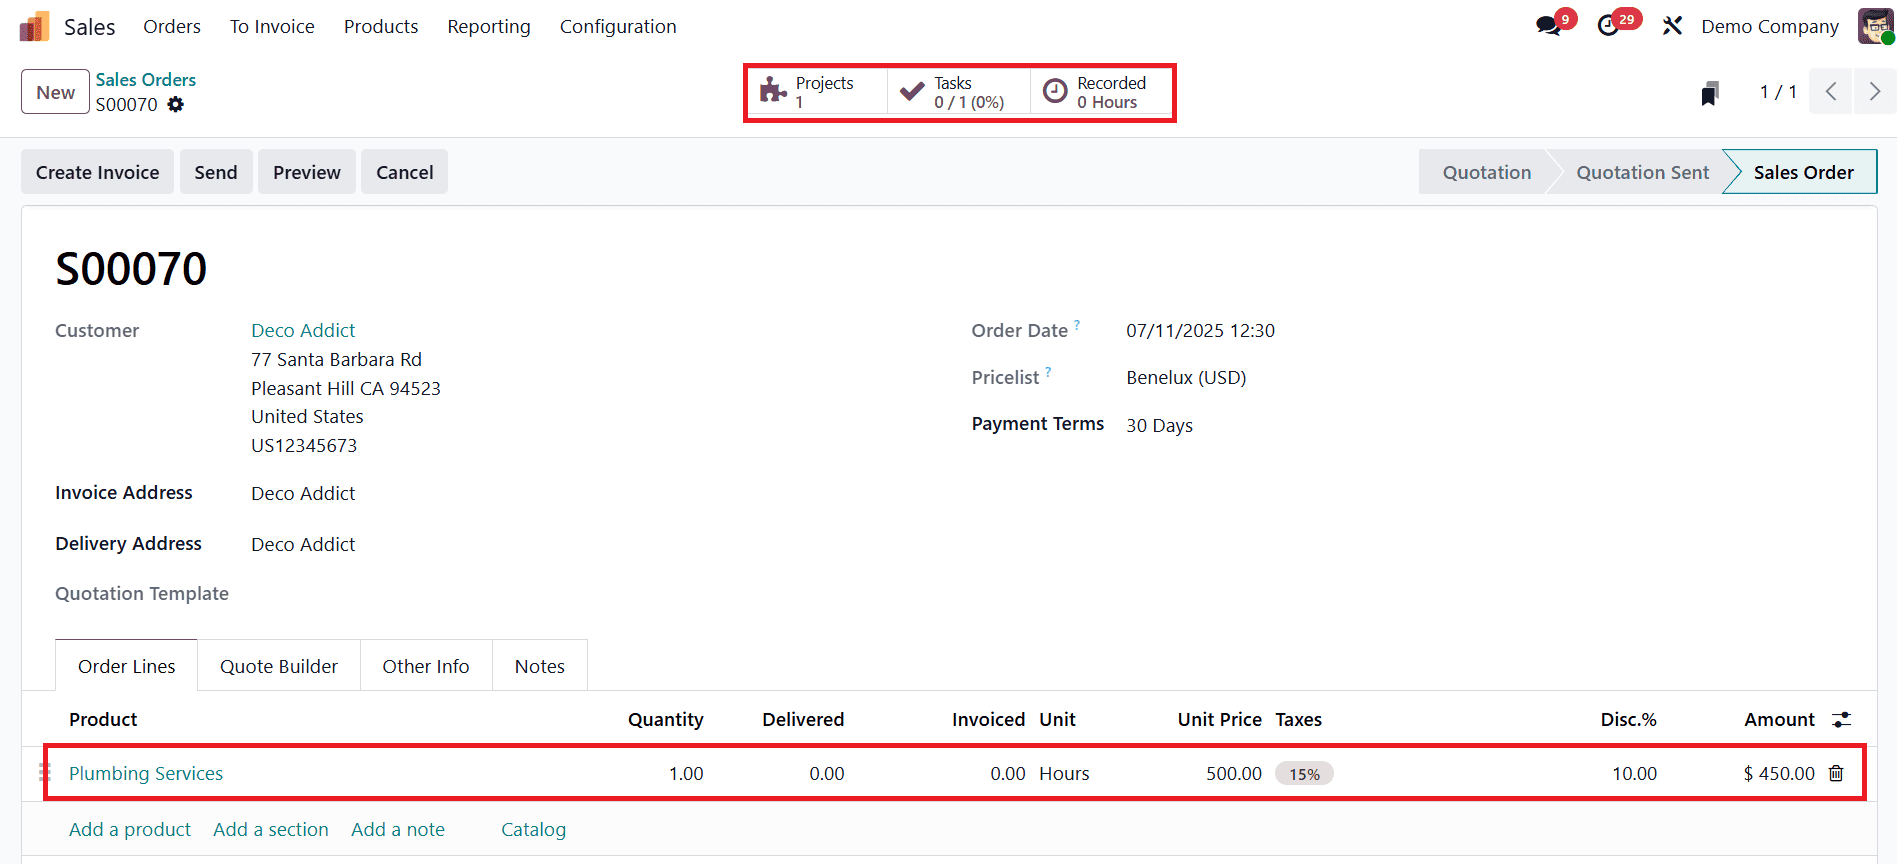Click the Order Date help question mark
Screen dimensions: 1897x864
pyautogui.click(x=1077, y=324)
